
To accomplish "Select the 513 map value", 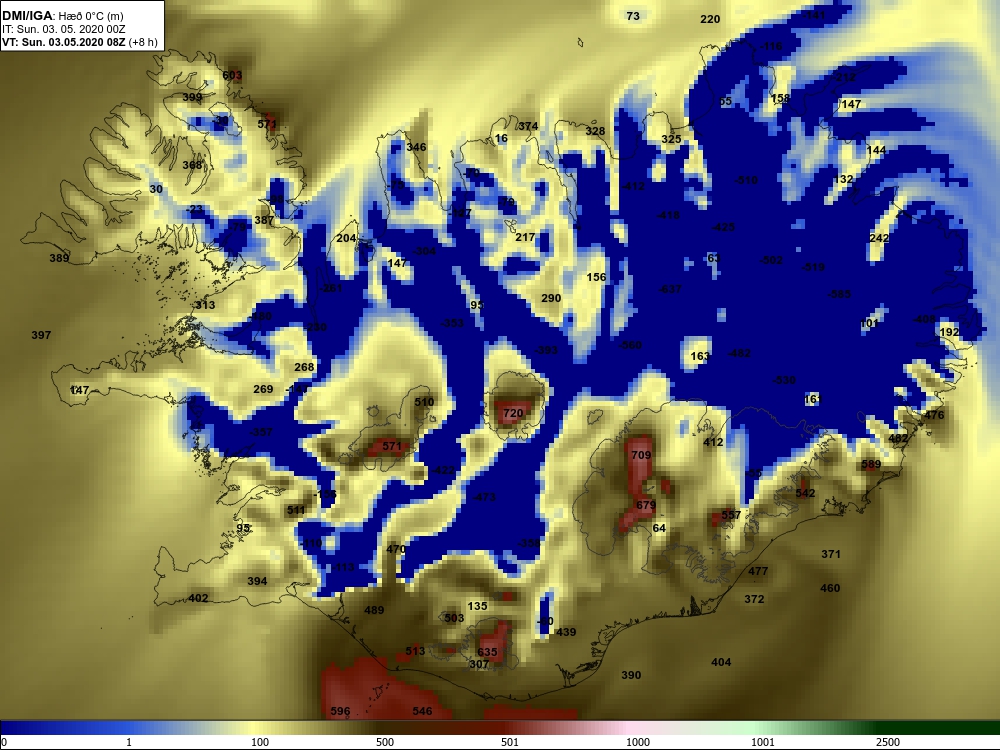I will point(415,651).
